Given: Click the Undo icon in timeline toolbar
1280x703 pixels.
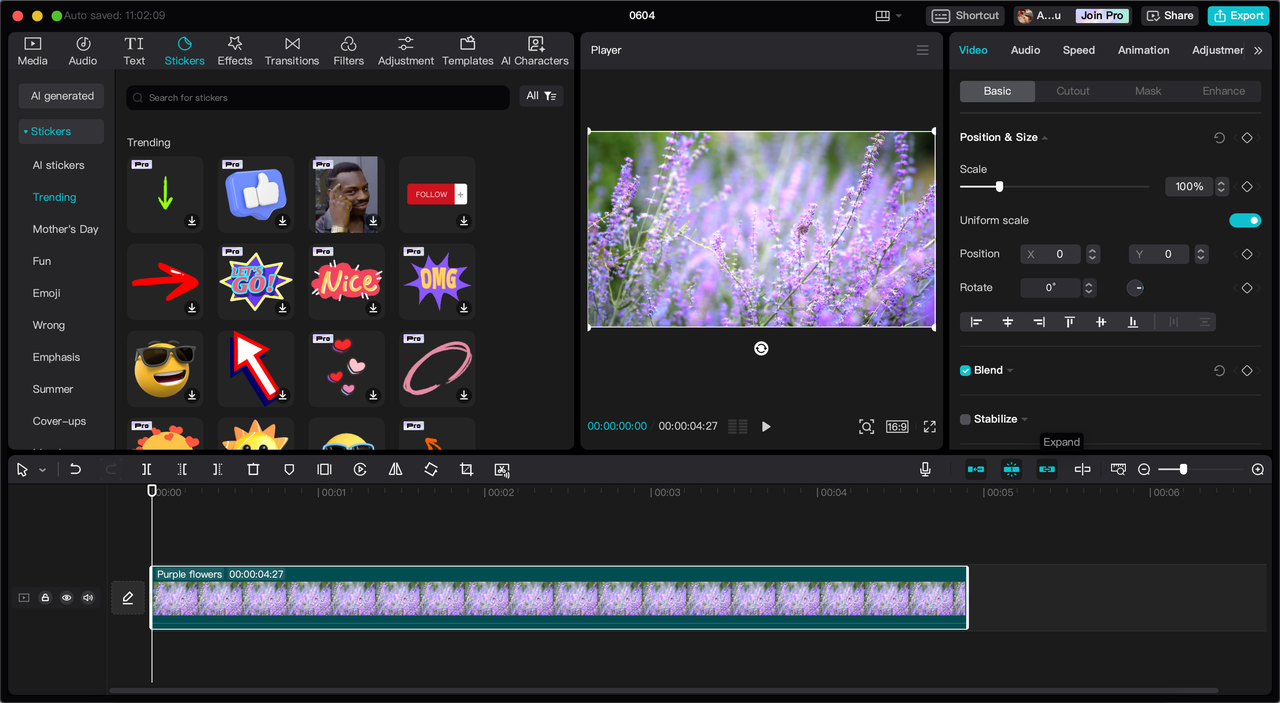Looking at the screenshot, I should point(75,469).
